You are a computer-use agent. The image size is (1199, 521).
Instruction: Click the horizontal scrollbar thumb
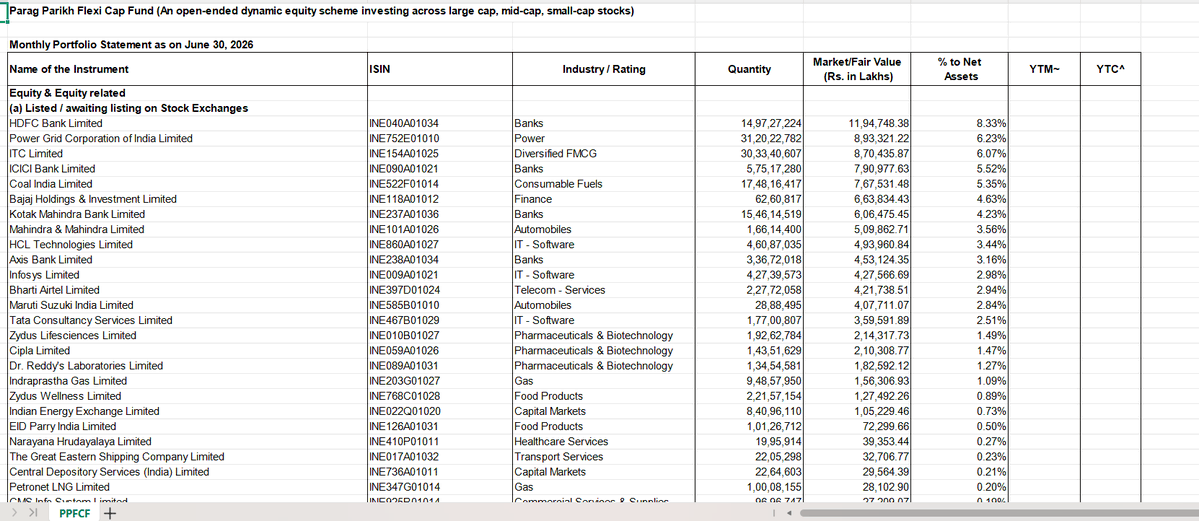click(x=999, y=513)
